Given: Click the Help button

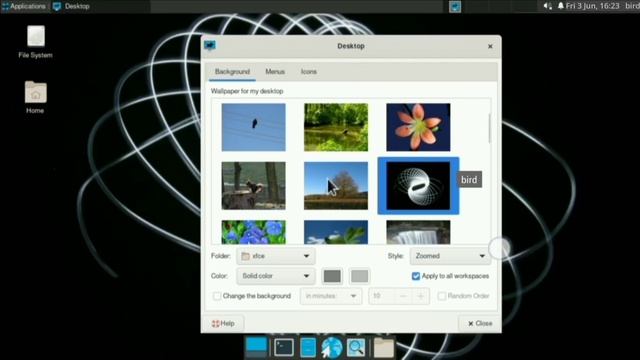Looking at the screenshot, I should [x=223, y=323].
